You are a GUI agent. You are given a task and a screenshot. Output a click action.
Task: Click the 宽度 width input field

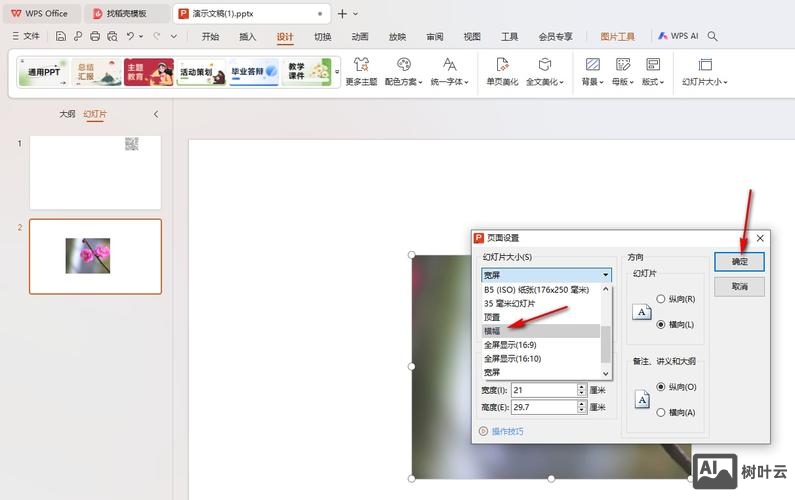click(544, 390)
